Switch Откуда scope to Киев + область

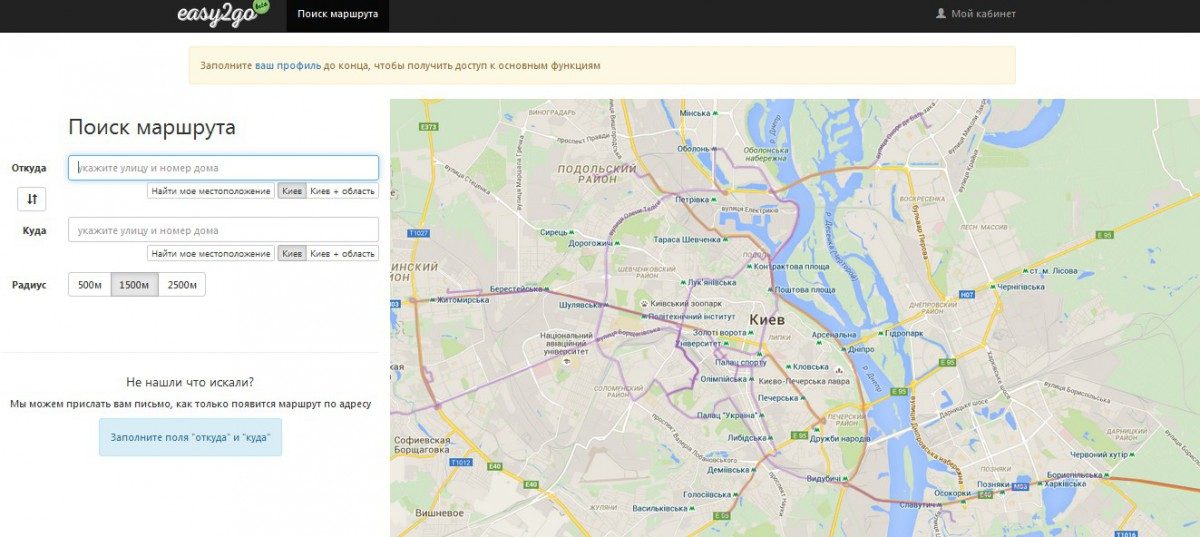[342, 191]
